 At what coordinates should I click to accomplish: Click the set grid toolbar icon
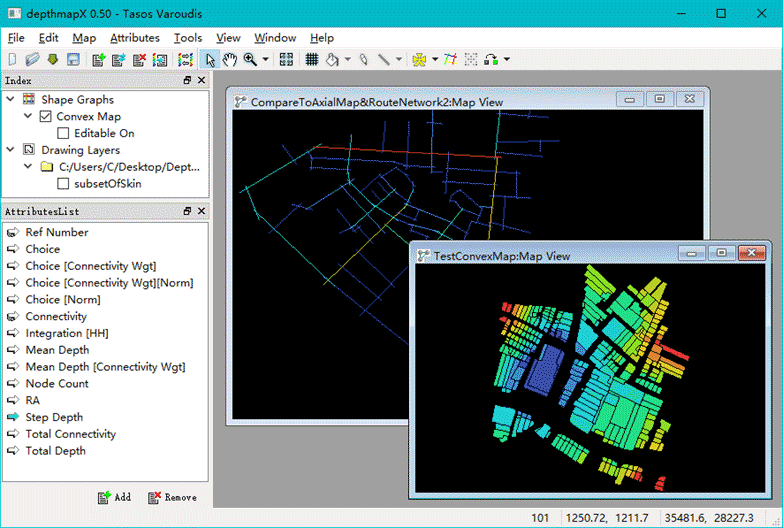coord(312,60)
